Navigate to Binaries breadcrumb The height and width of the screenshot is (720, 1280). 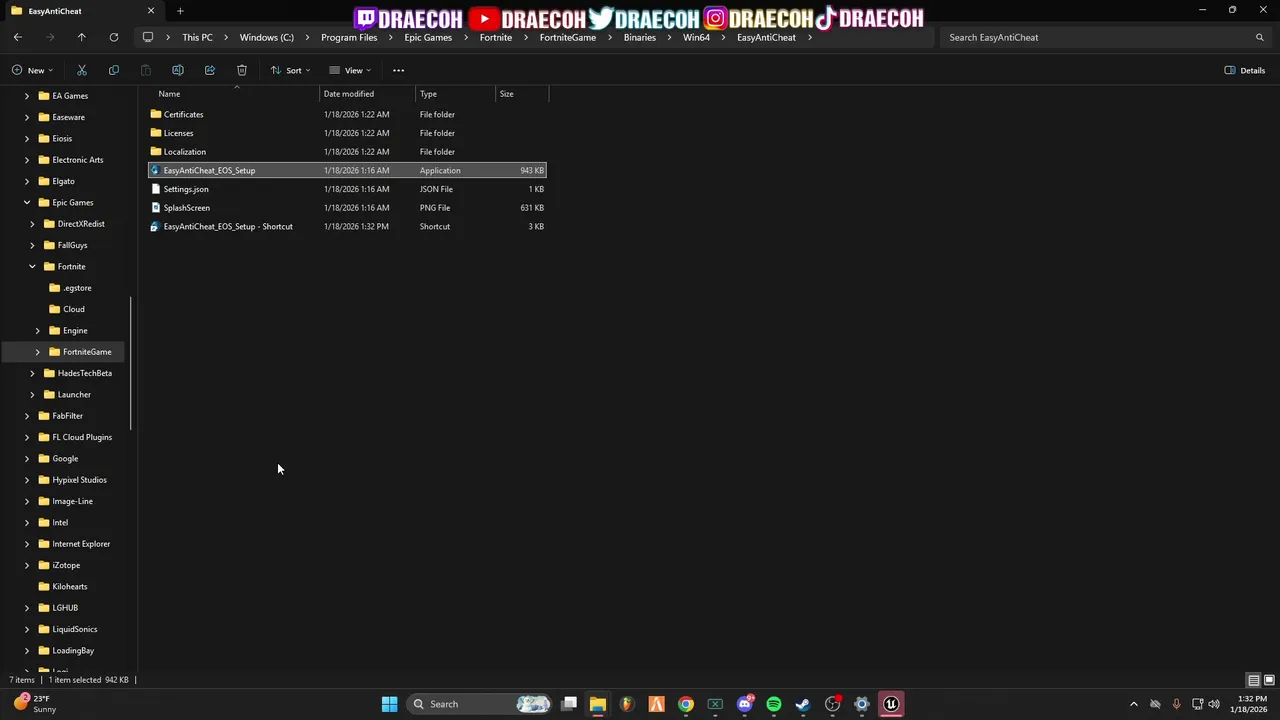(640, 37)
